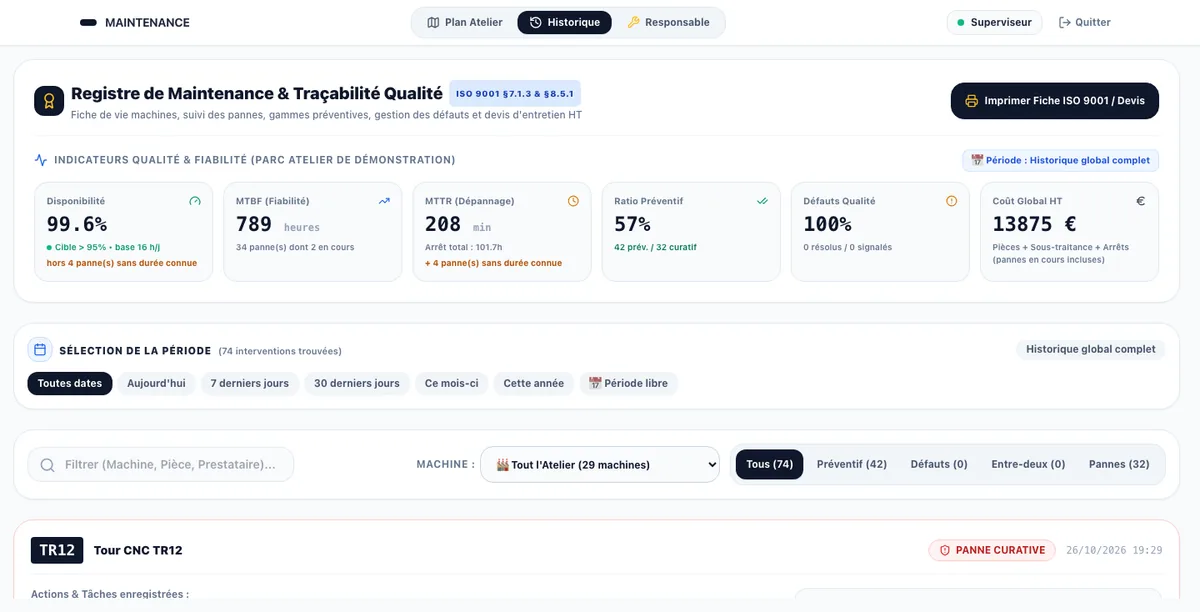Select the 7 derniers jours filter
This screenshot has width=1200, height=612.
249,383
